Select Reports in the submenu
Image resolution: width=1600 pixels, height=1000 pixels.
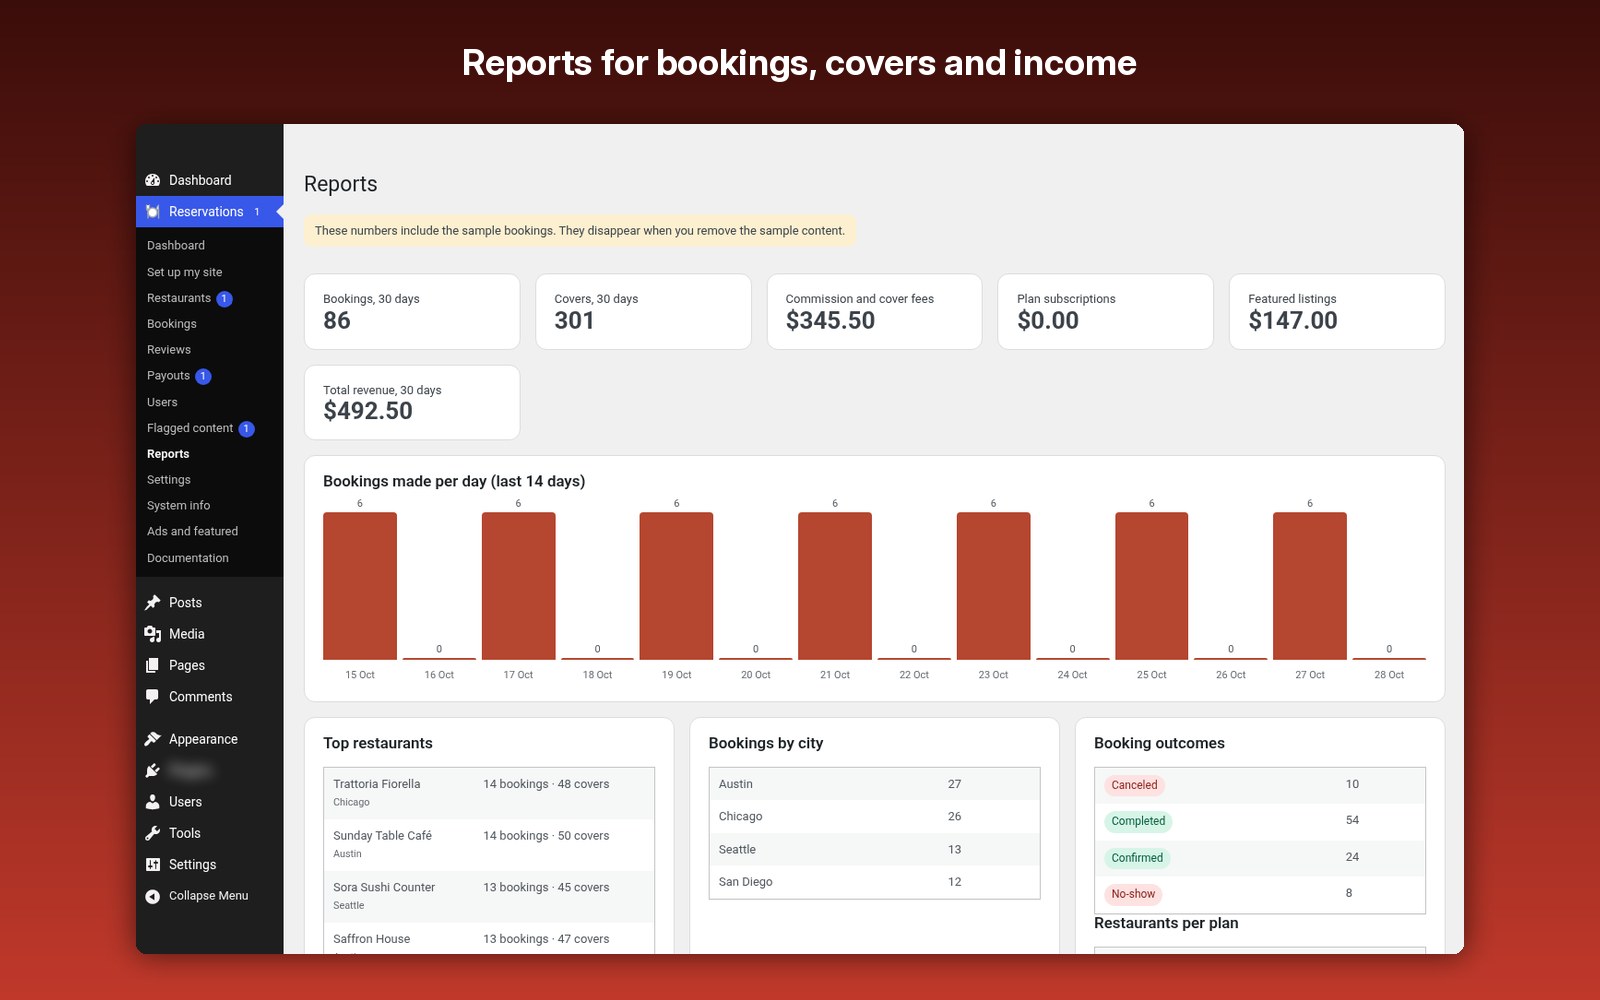pos(168,454)
